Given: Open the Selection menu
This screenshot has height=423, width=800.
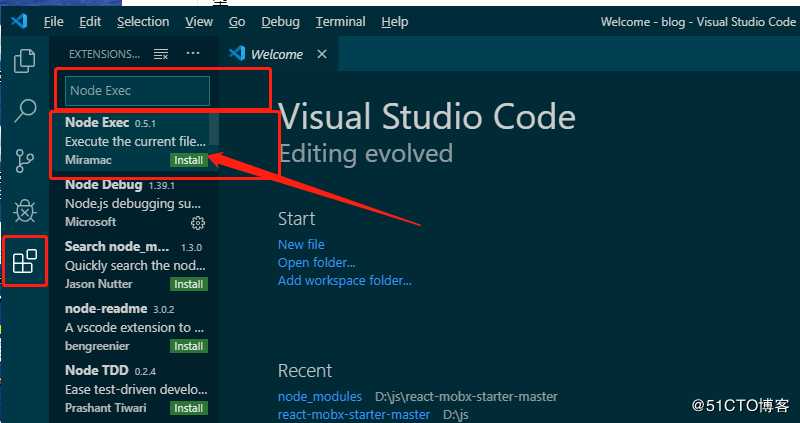Looking at the screenshot, I should click(x=143, y=22).
